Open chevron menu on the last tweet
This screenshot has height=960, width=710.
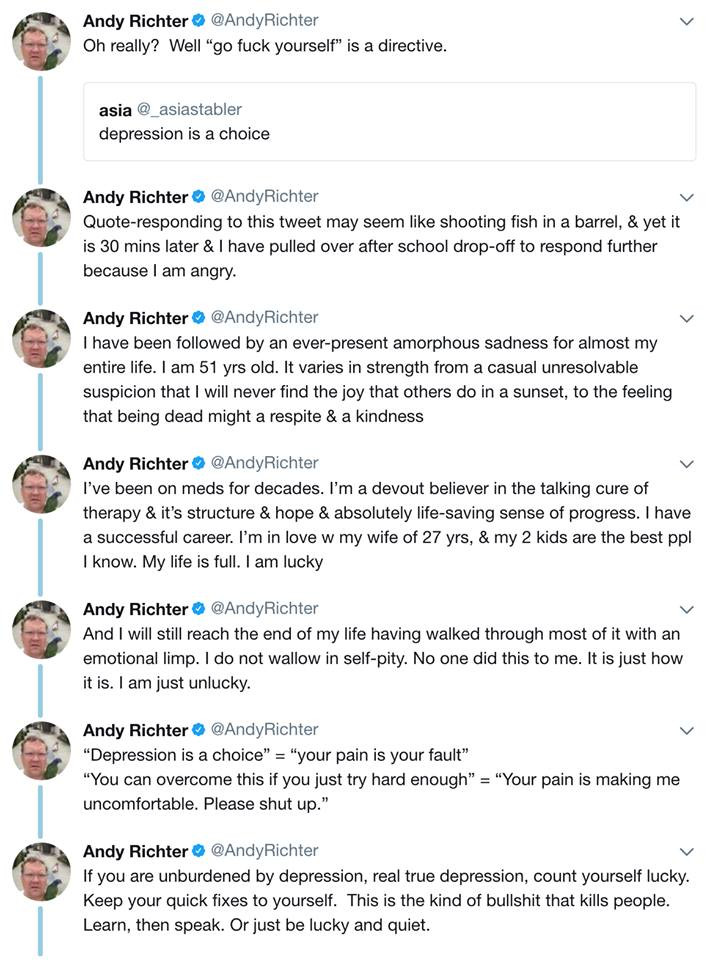coord(686,851)
